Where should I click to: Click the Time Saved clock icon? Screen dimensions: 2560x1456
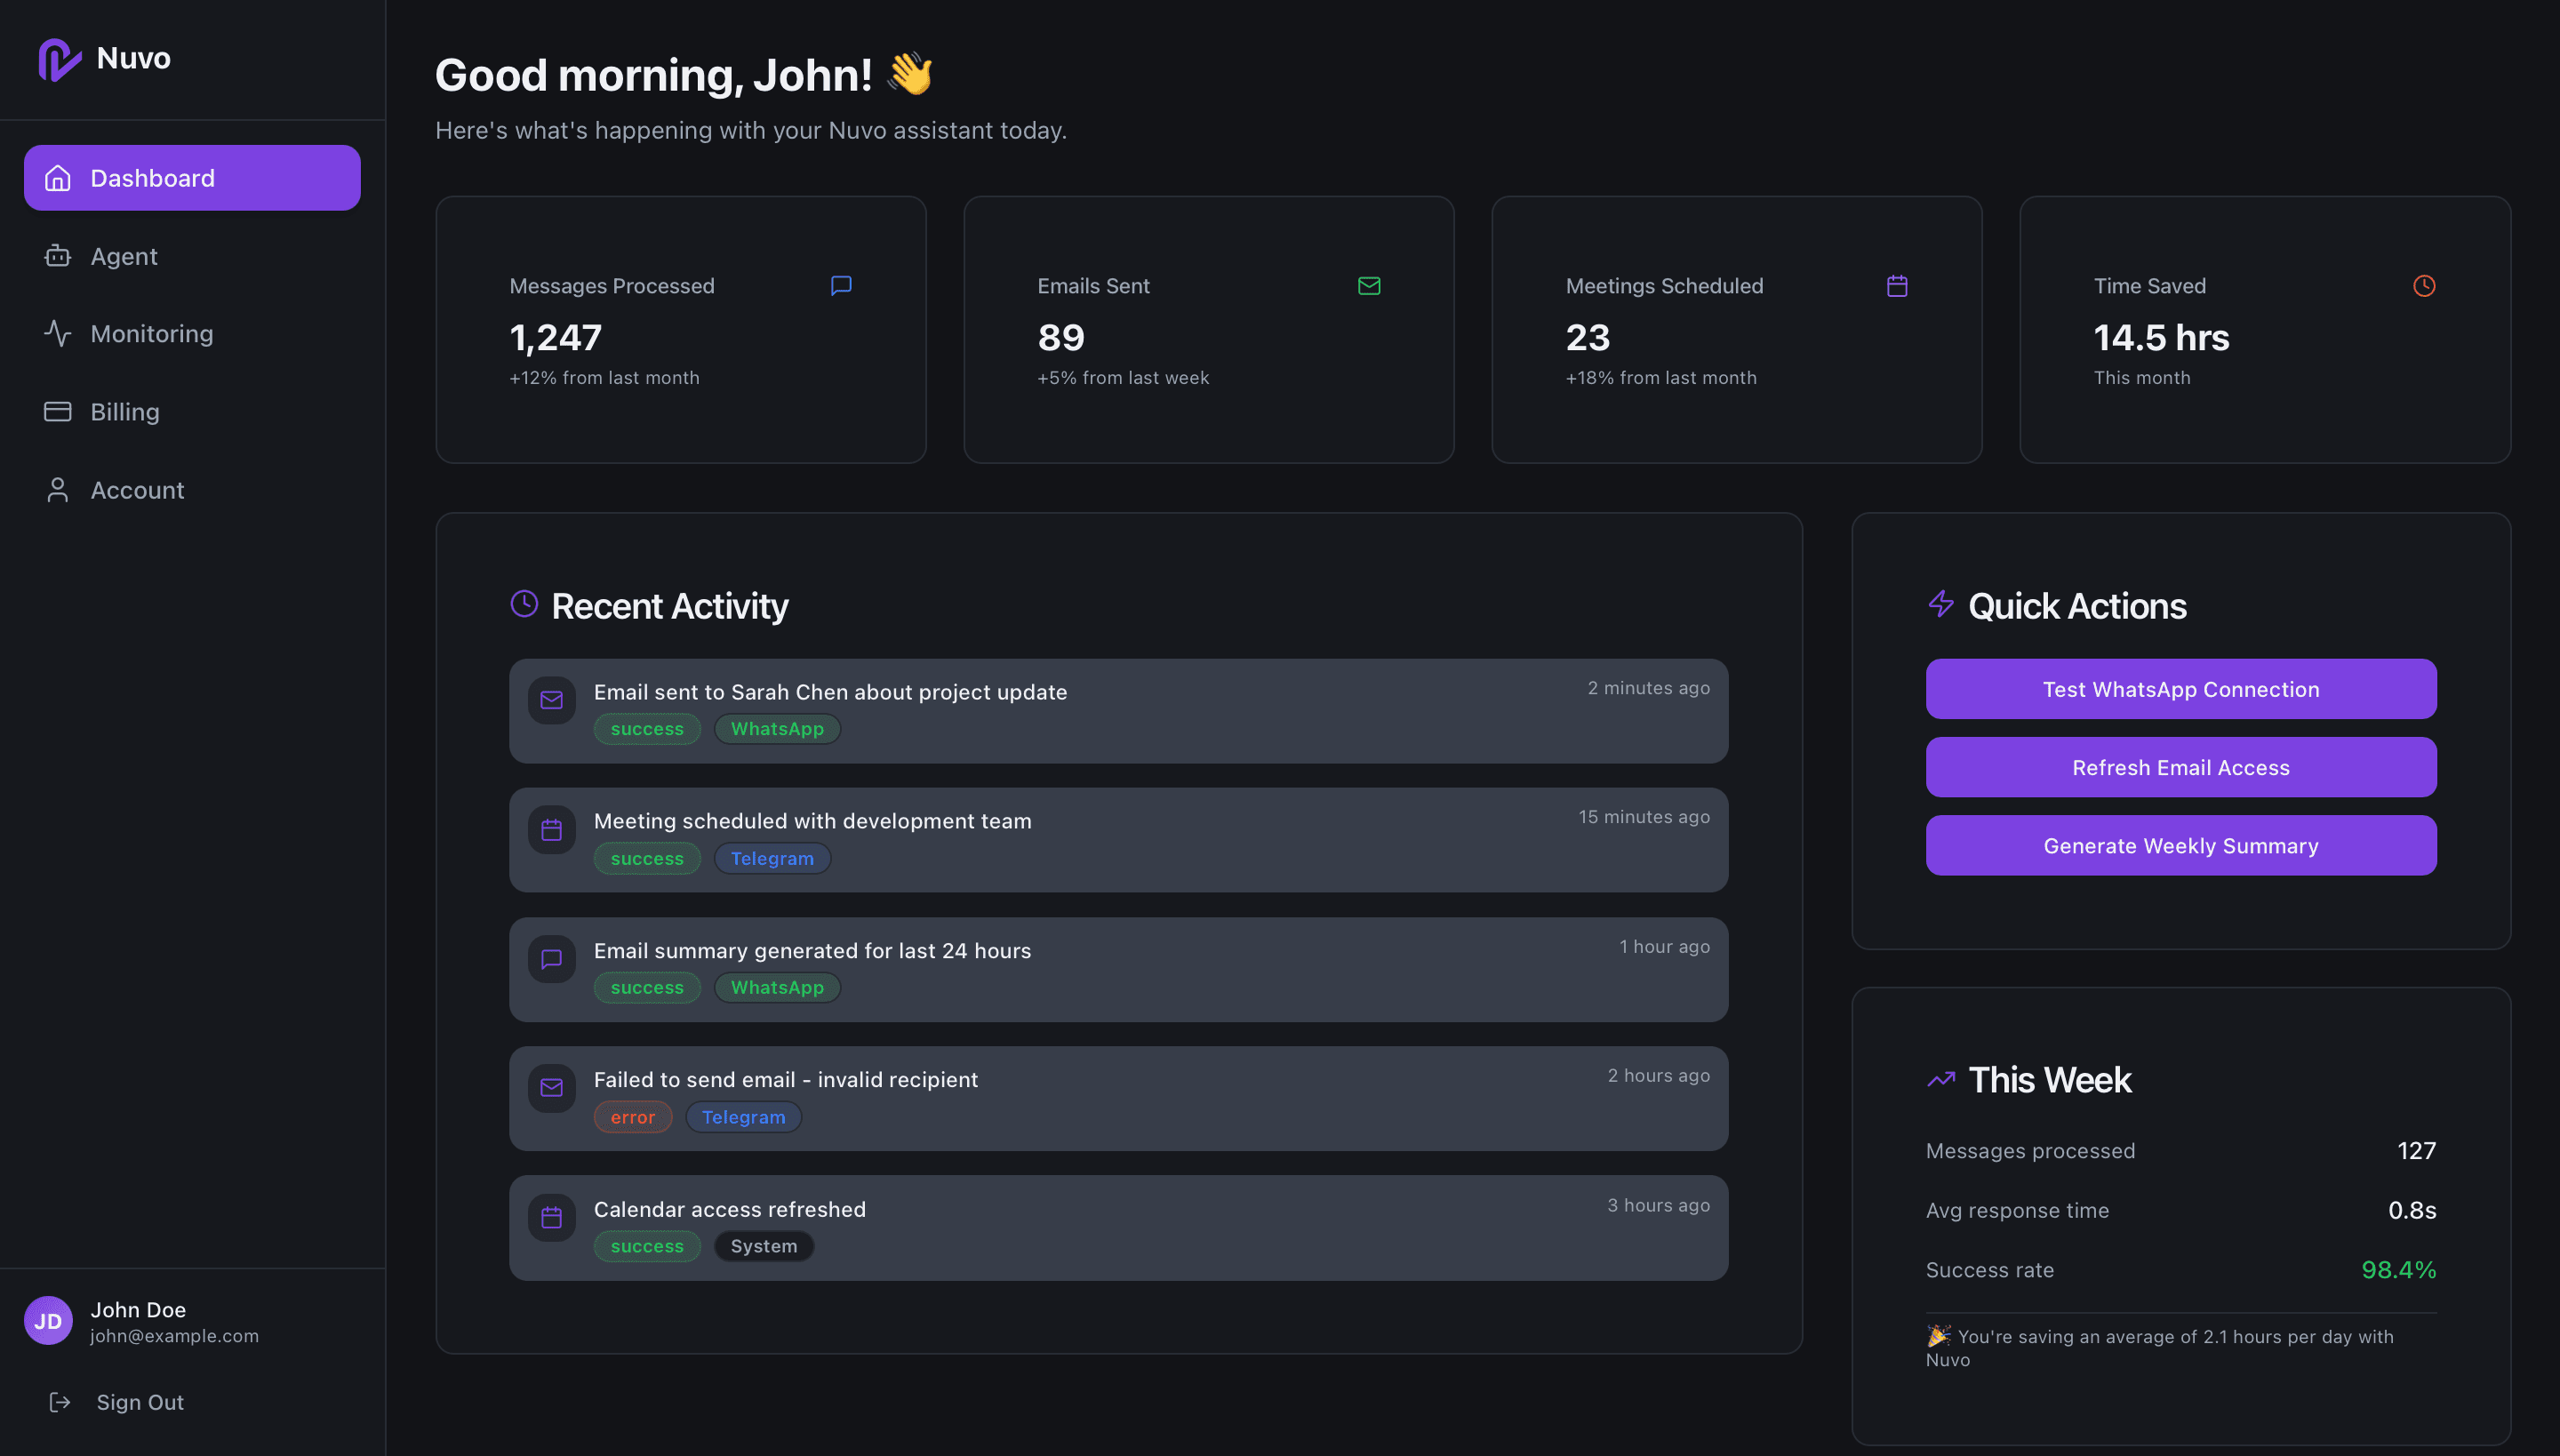pyautogui.click(x=2424, y=286)
